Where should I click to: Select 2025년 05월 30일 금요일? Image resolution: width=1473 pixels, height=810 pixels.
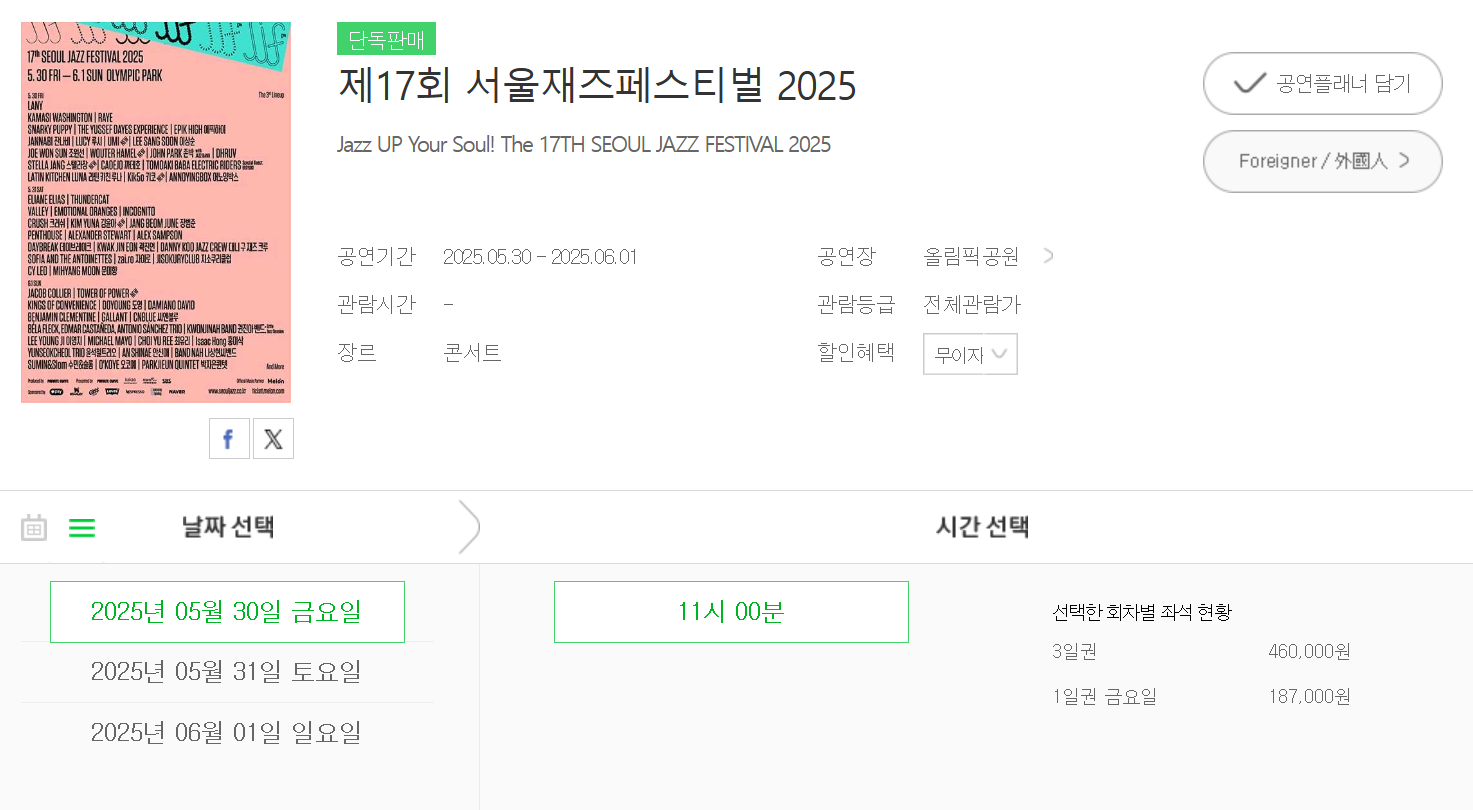pyautogui.click(x=227, y=612)
